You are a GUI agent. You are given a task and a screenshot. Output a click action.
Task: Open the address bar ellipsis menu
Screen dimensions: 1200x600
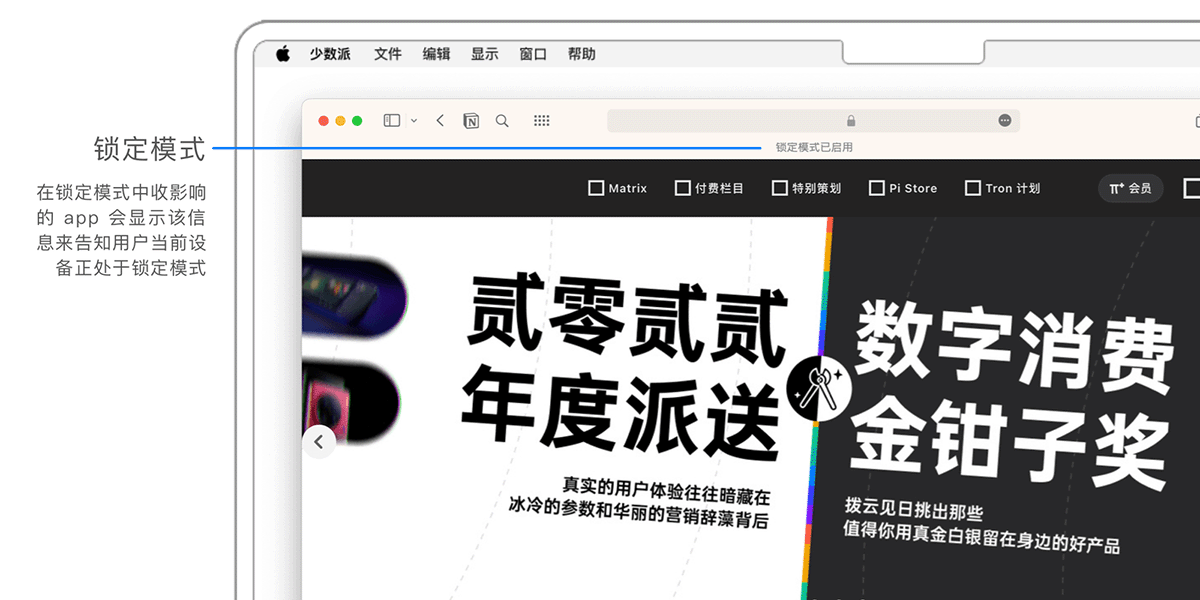coord(1005,121)
